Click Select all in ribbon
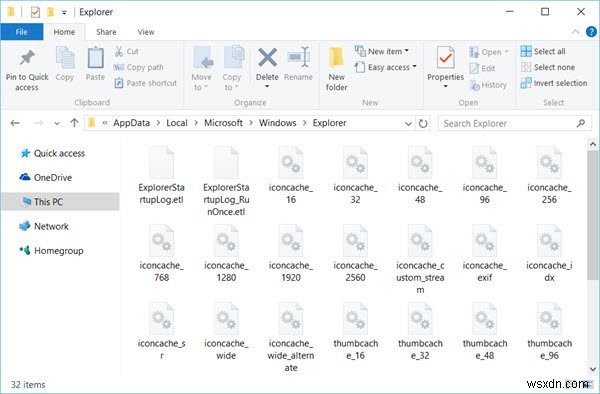The image size is (600, 394). 543,51
